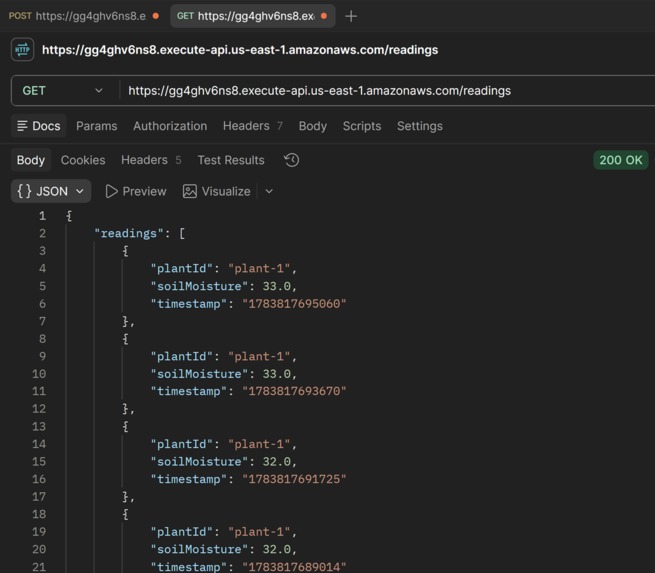Click timestamp value "1783817693670"
This screenshot has width=655, height=573.
[294, 391]
